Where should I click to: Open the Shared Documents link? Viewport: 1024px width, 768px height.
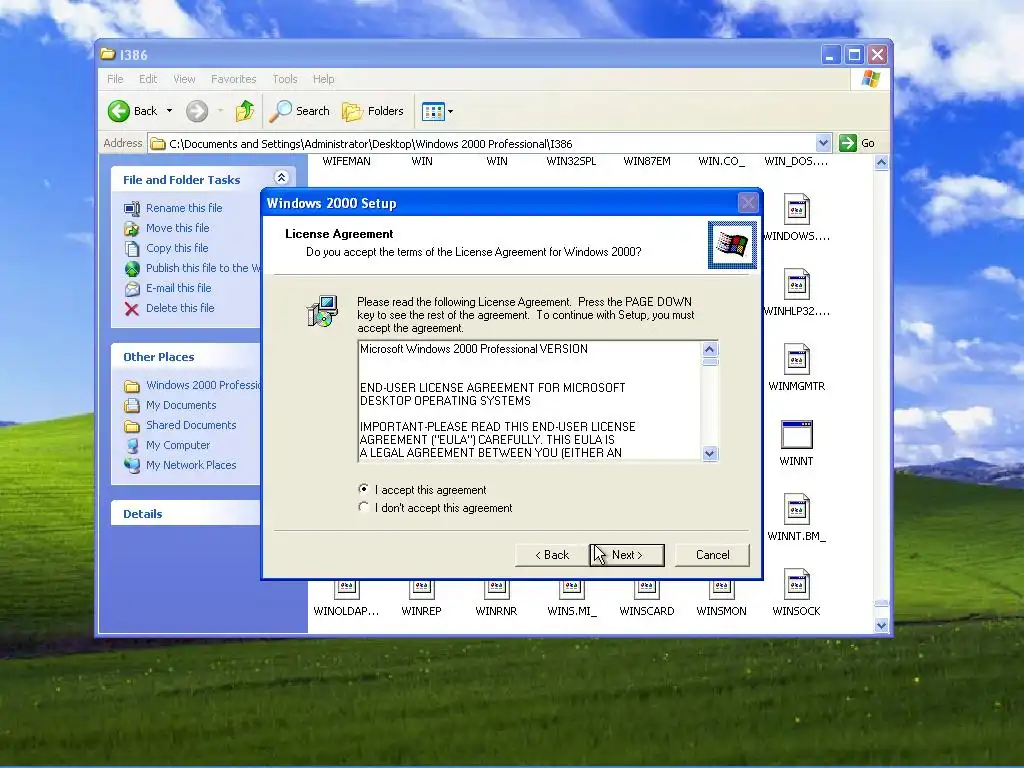click(x=191, y=425)
